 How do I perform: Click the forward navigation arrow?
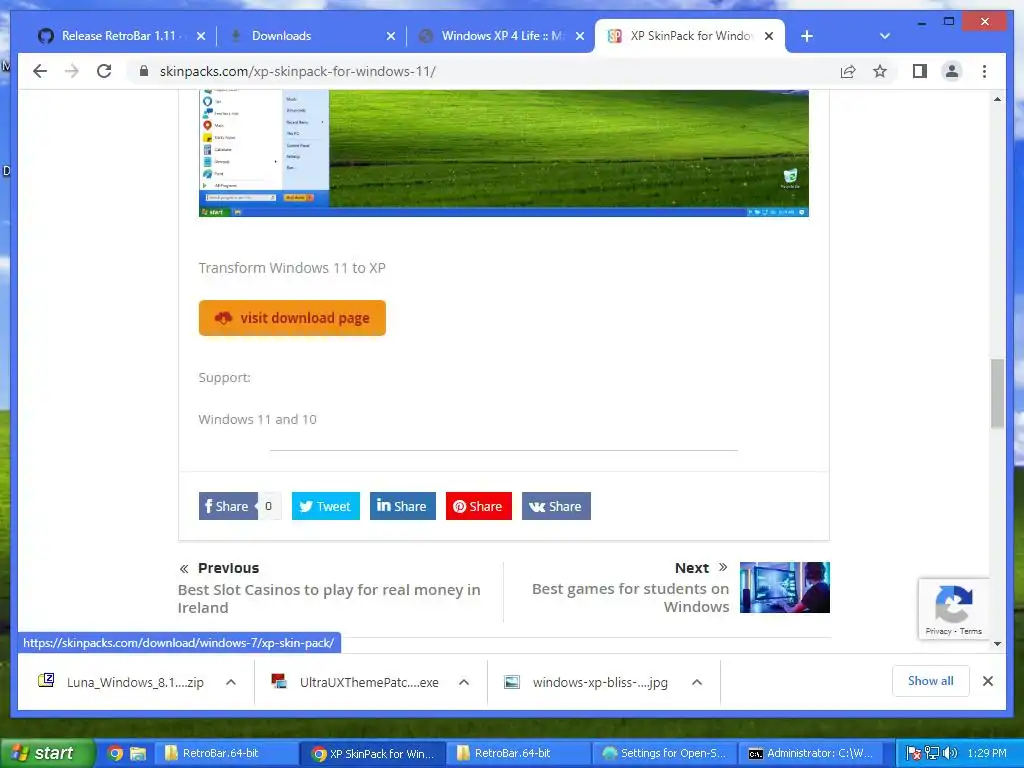[x=72, y=71]
